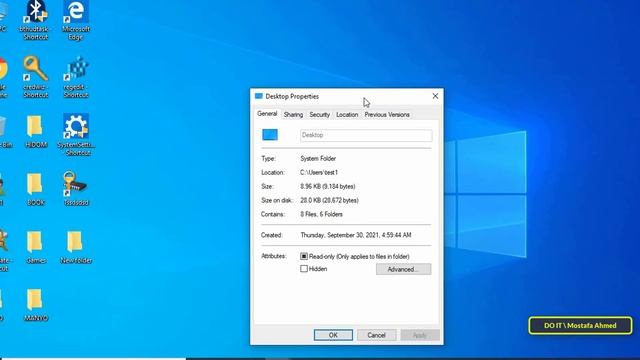
Task: Close the Desktop Properties dialog
Action: pyautogui.click(x=435, y=96)
